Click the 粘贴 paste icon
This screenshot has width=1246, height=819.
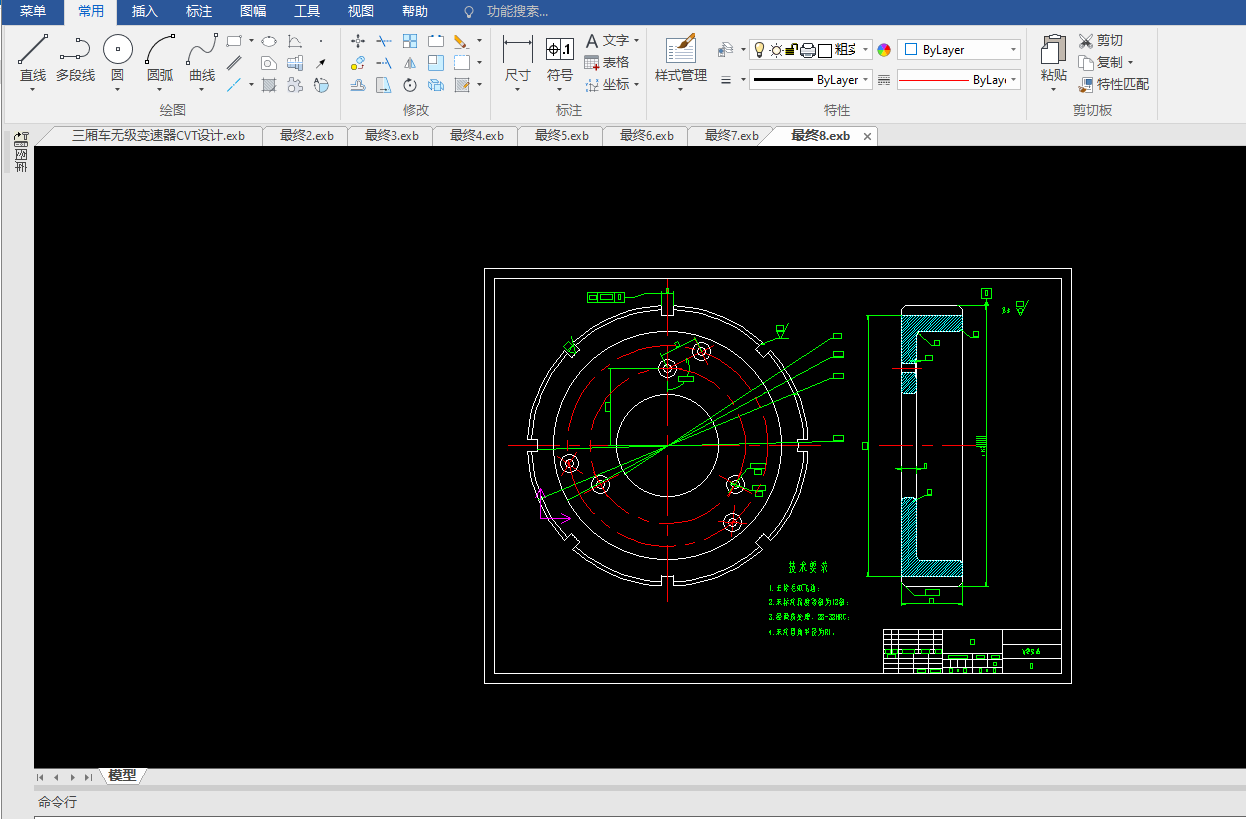(x=1053, y=50)
